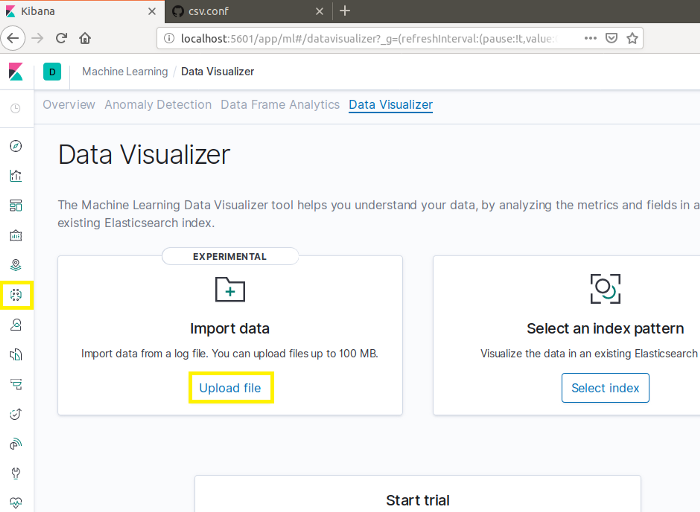Open Logs icon in sidebar
700x512 pixels.
pyautogui.click(x=16, y=354)
